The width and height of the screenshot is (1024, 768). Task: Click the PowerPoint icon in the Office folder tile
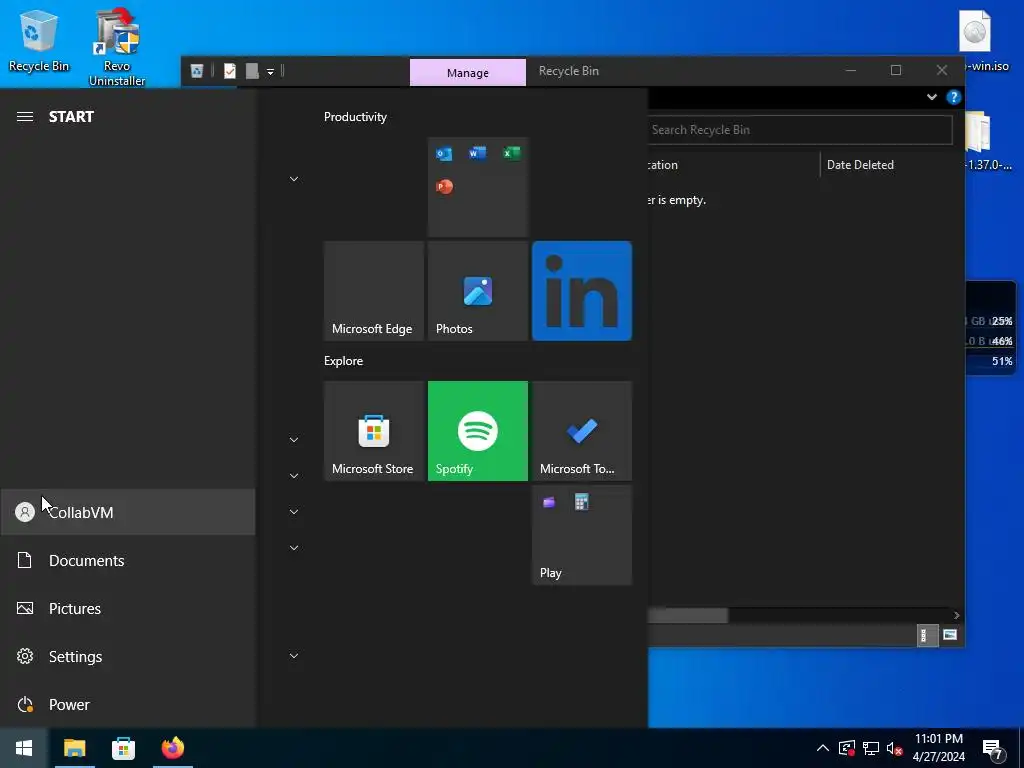(444, 187)
